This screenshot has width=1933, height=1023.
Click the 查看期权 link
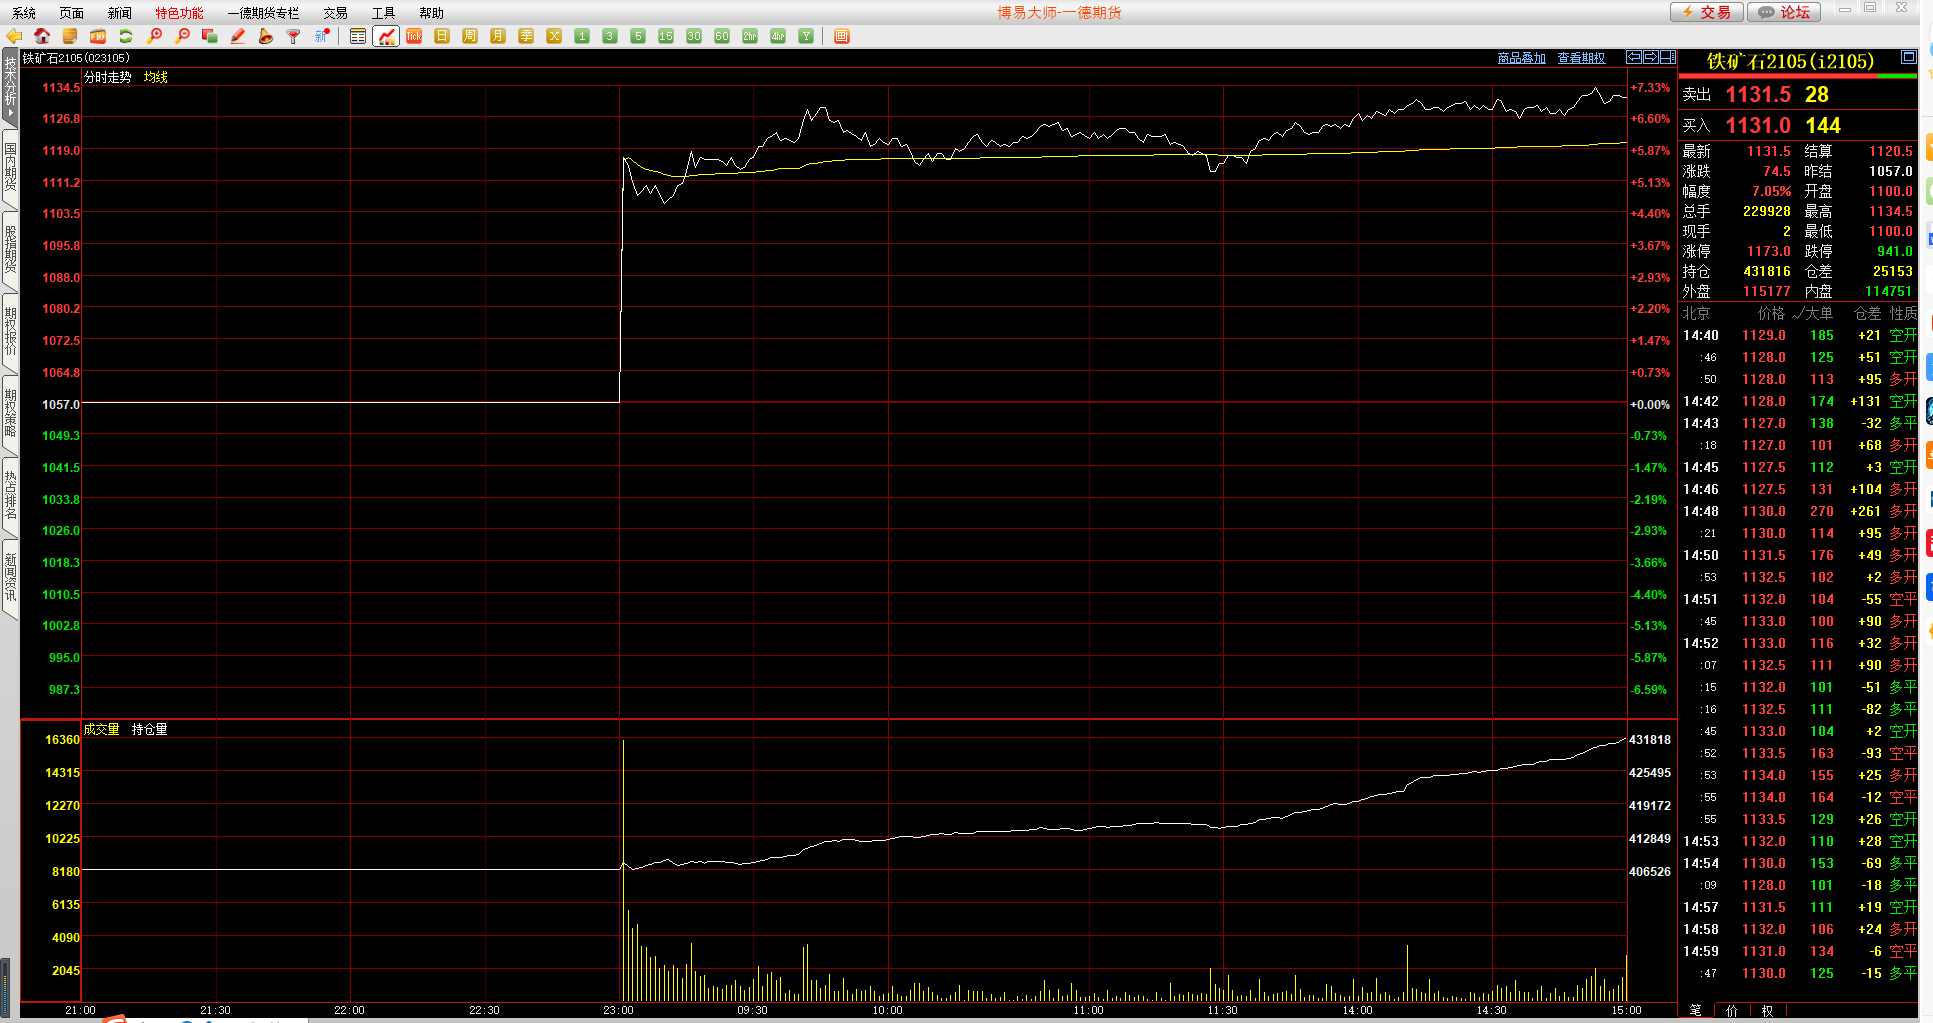(1582, 58)
